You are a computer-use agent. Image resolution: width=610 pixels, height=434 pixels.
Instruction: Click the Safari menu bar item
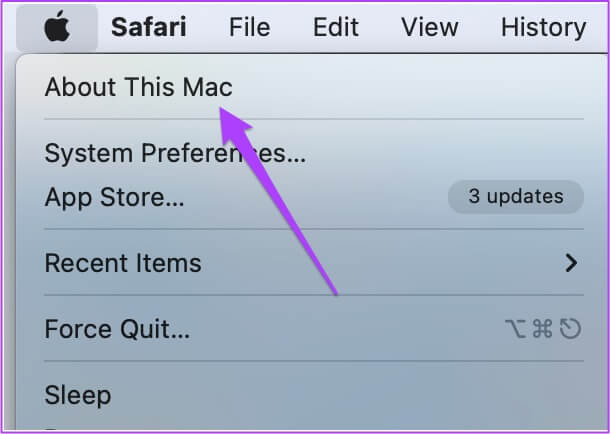point(148,27)
